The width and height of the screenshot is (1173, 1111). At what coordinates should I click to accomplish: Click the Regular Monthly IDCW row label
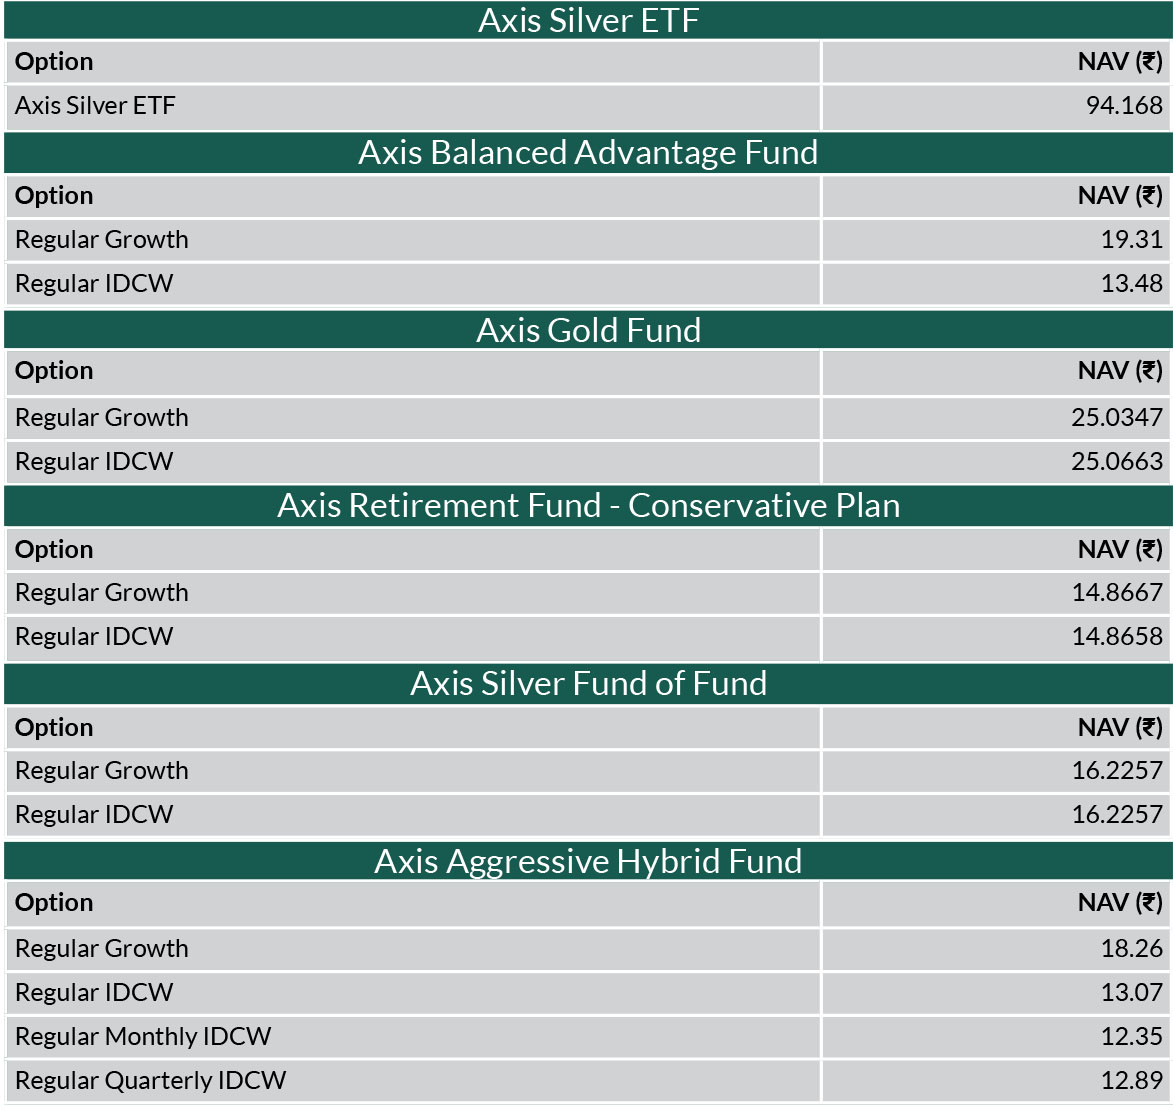pos(143,1037)
